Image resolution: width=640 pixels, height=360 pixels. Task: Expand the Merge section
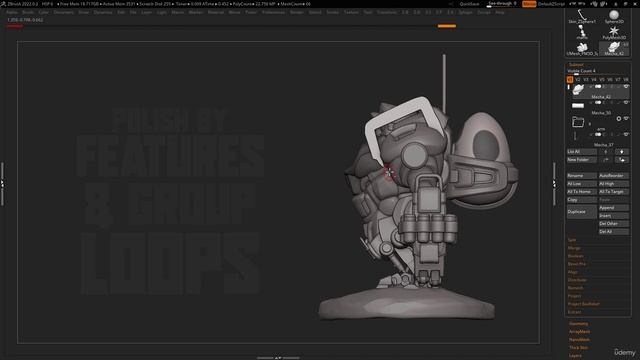point(574,248)
